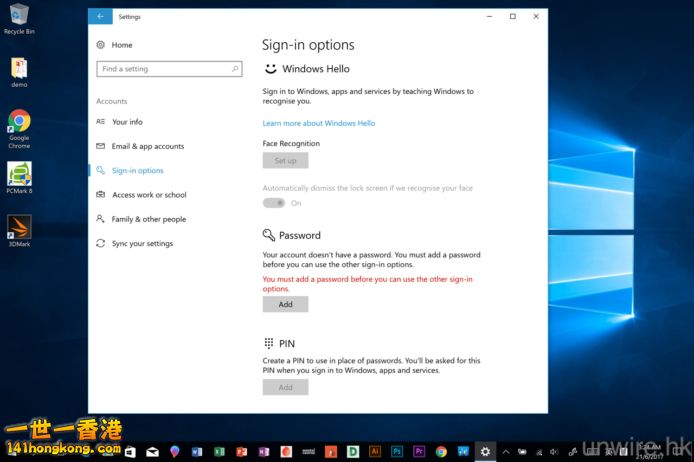The width and height of the screenshot is (694, 462).
Task: Click the envelope icon beside Email & app accounts
Action: point(101,146)
